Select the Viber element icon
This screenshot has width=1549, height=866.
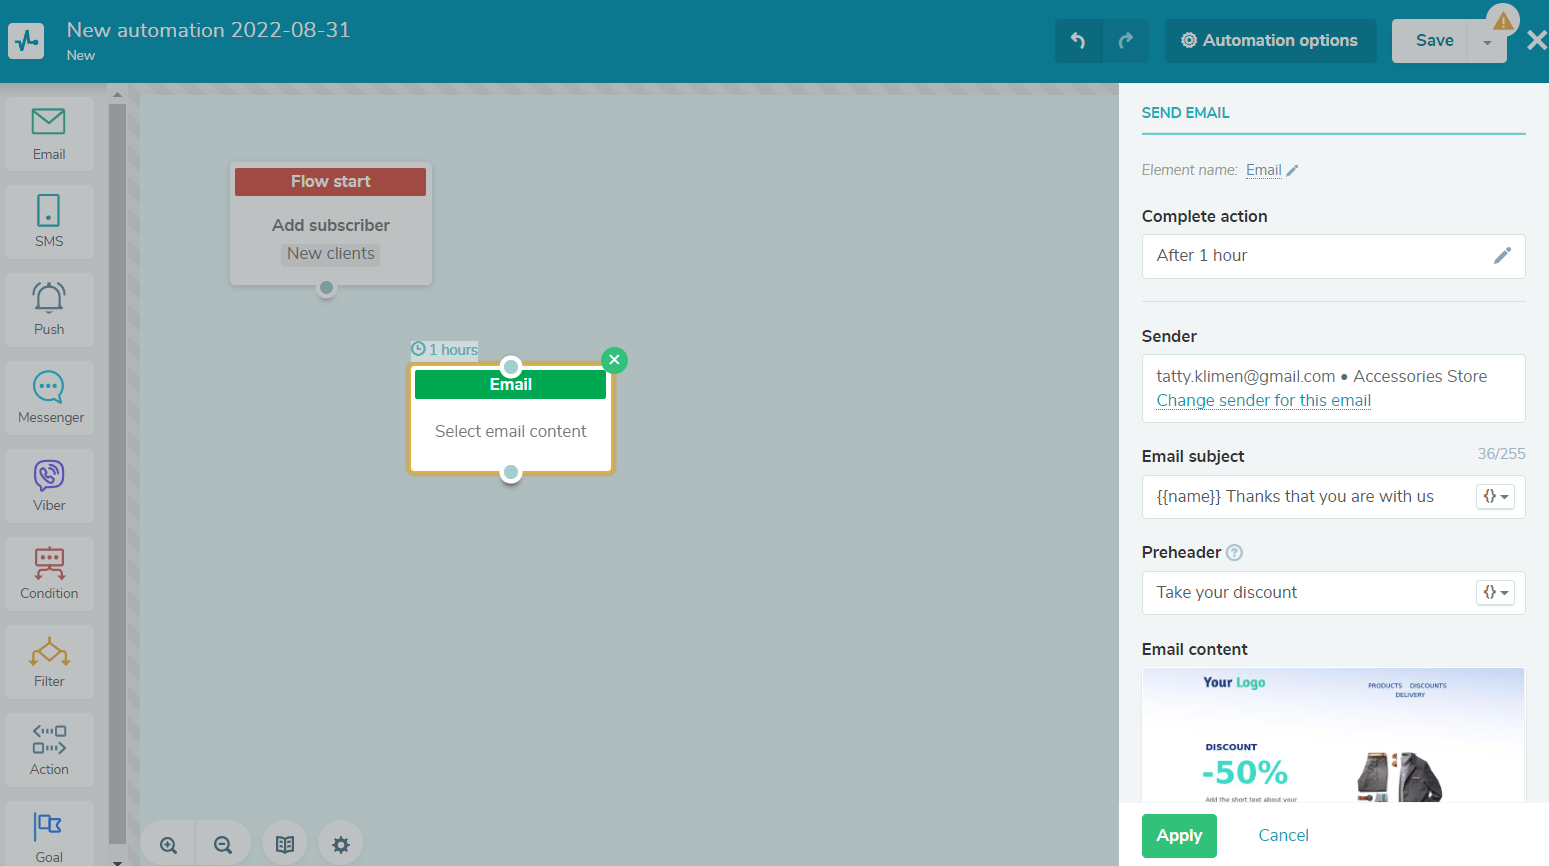point(49,485)
